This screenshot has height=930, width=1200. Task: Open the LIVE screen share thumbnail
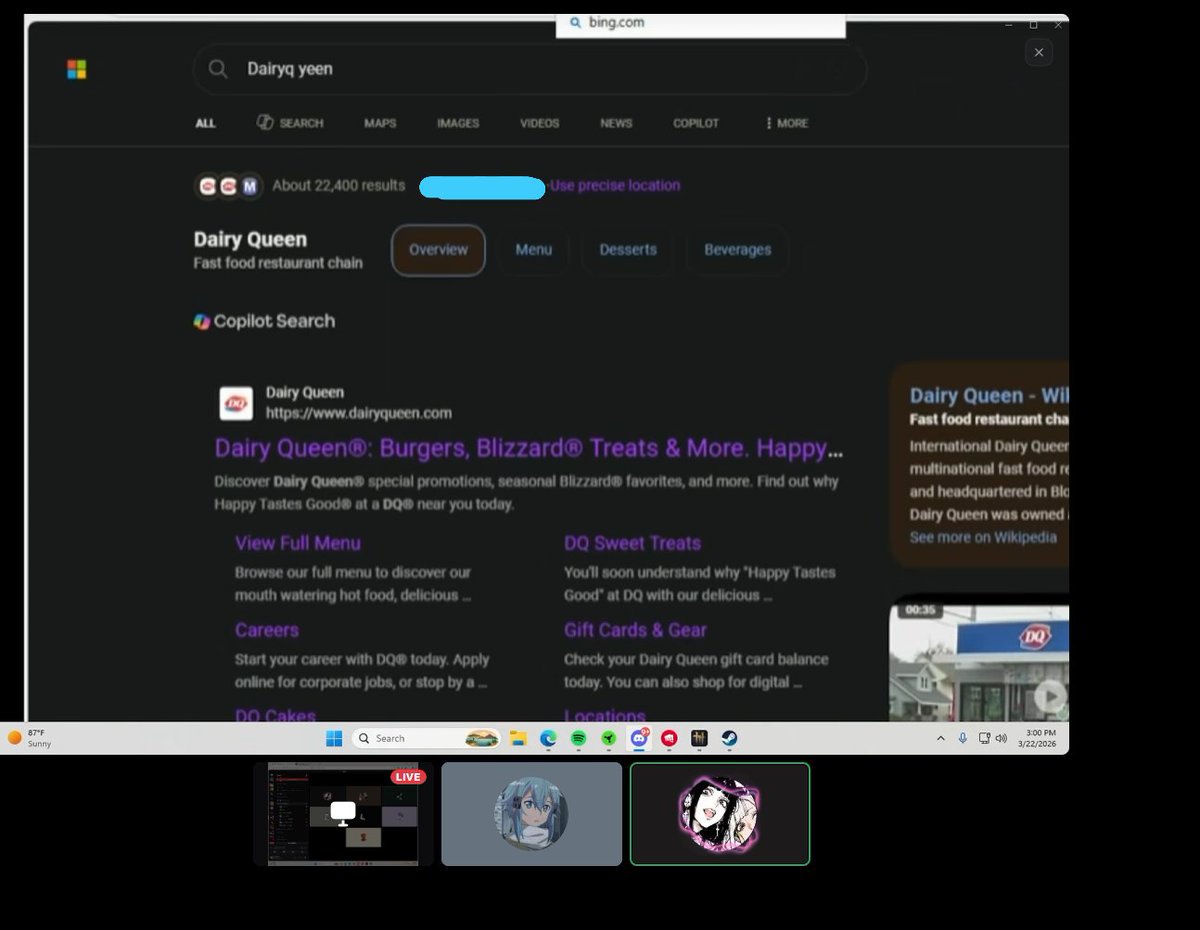pos(343,814)
